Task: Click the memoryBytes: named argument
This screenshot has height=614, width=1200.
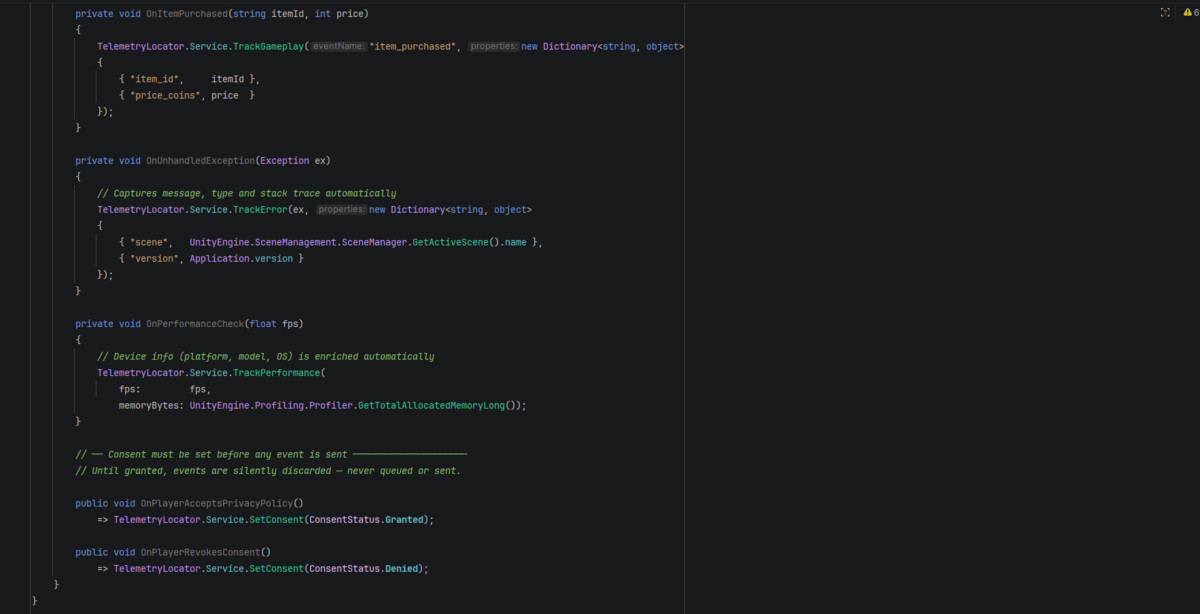Action: point(152,406)
